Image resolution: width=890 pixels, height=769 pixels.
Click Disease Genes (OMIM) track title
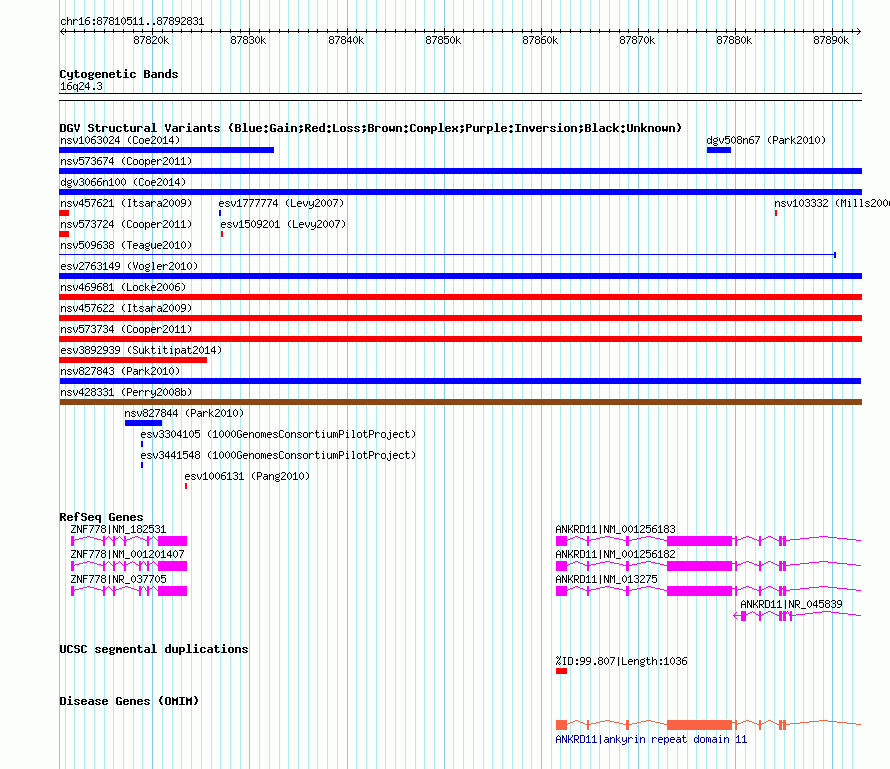point(129,701)
